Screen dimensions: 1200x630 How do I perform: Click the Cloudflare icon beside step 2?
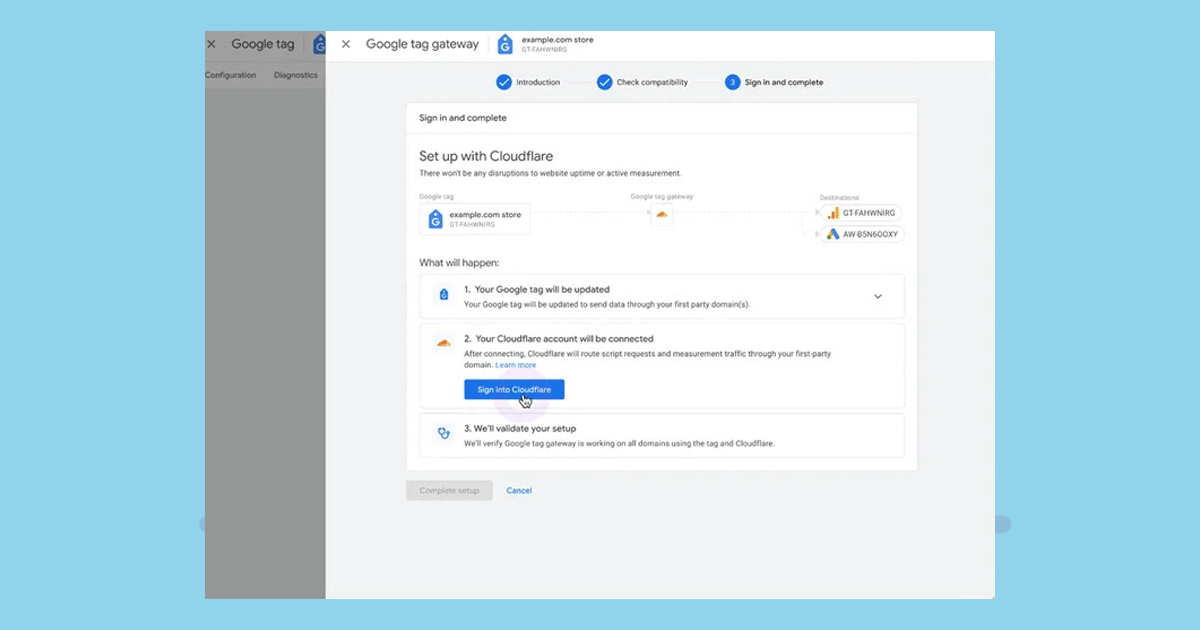point(443,344)
